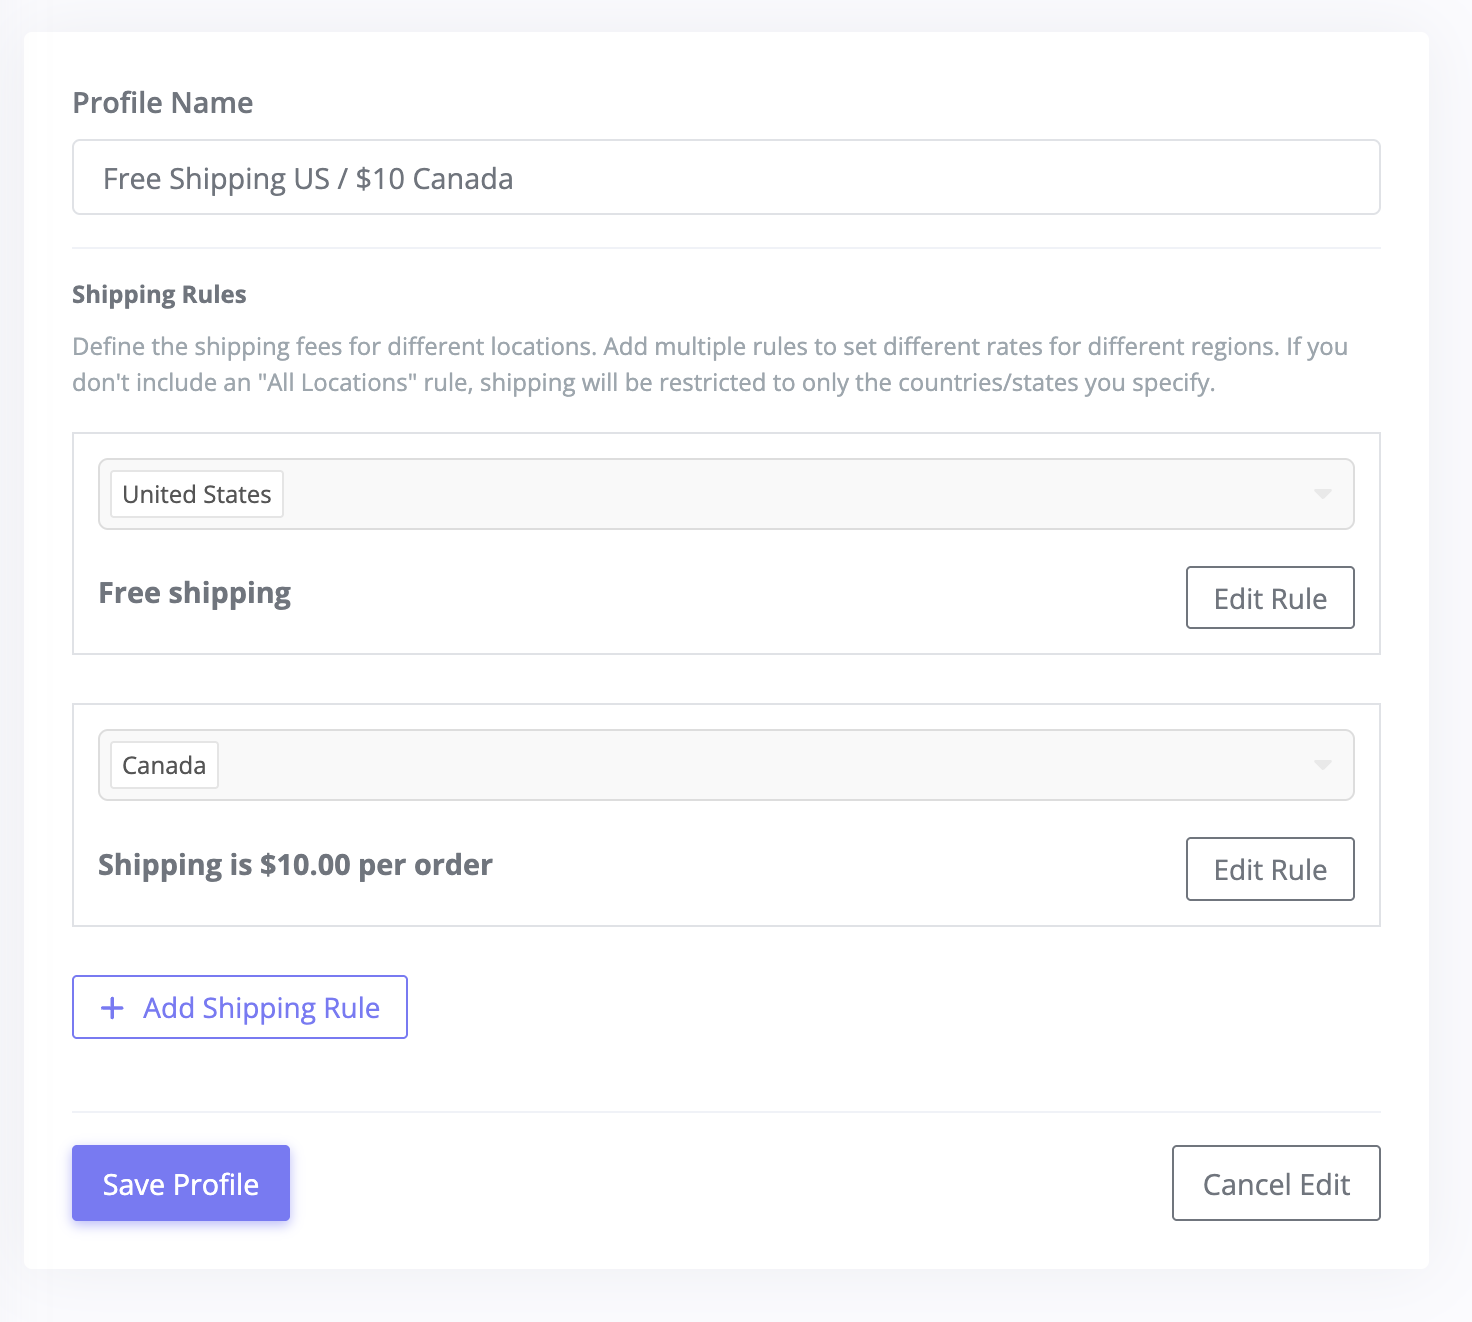Click the Shipping is $10.00 per order label
This screenshot has width=1472, height=1322.
click(x=295, y=864)
